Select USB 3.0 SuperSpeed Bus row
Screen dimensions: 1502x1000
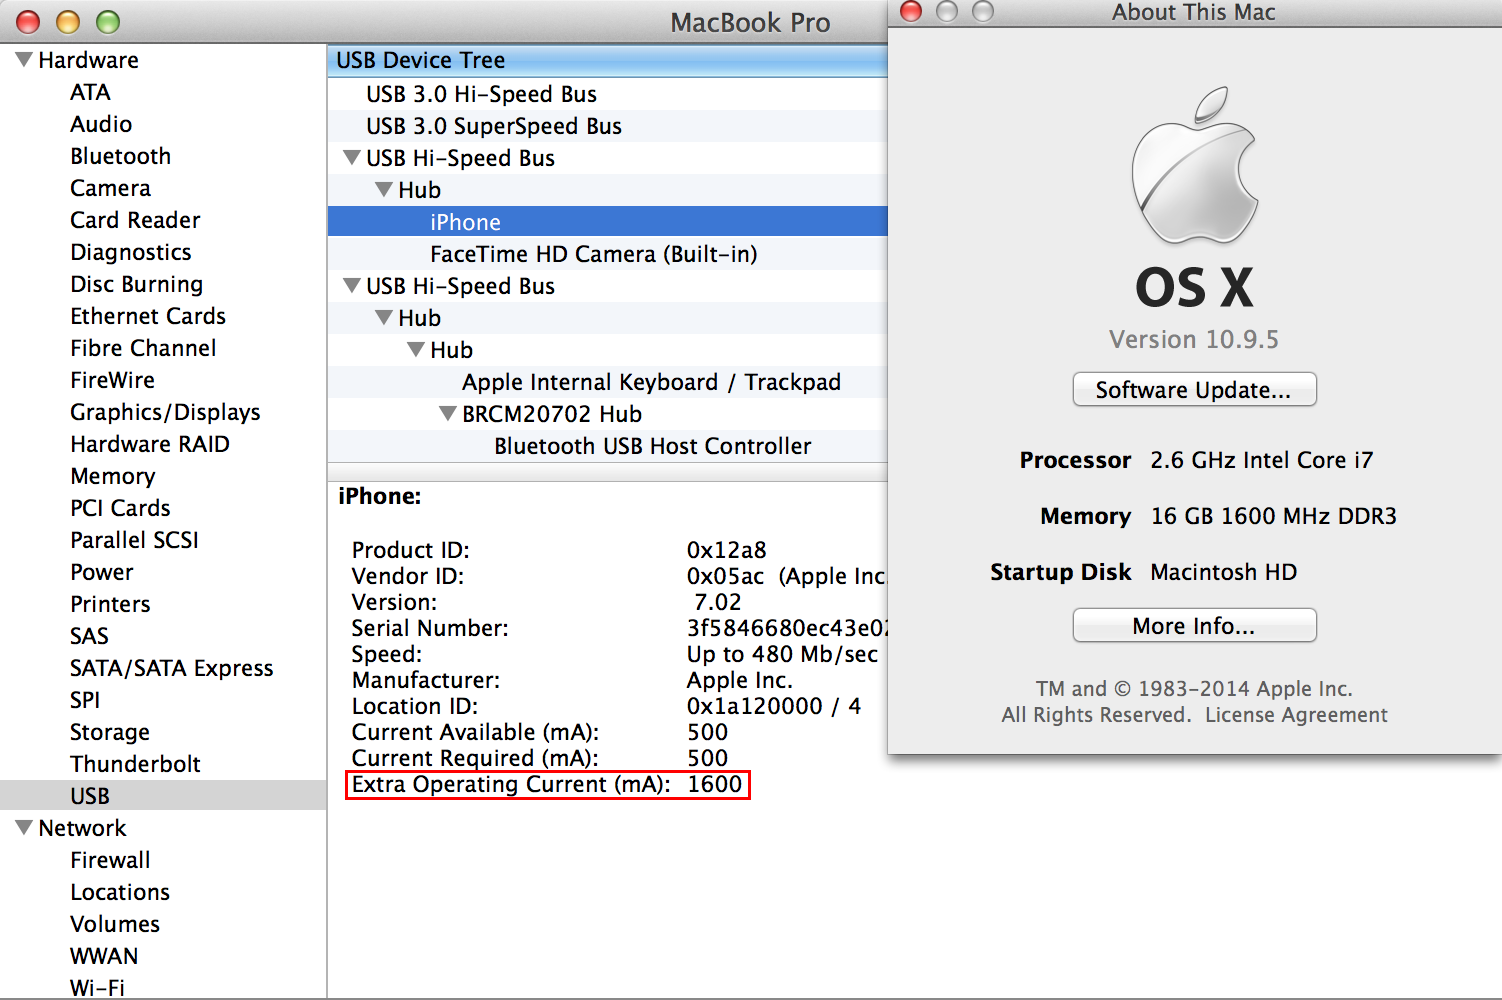click(607, 126)
